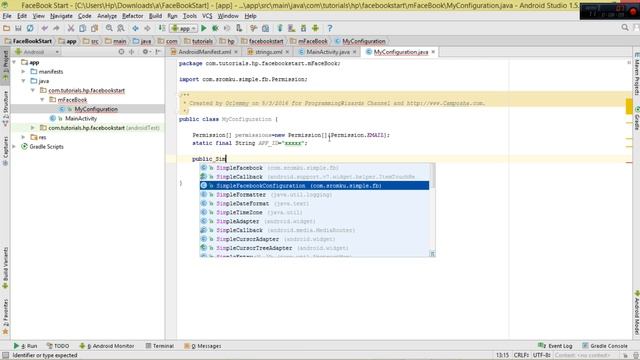Expand the androidTest package

(33, 128)
